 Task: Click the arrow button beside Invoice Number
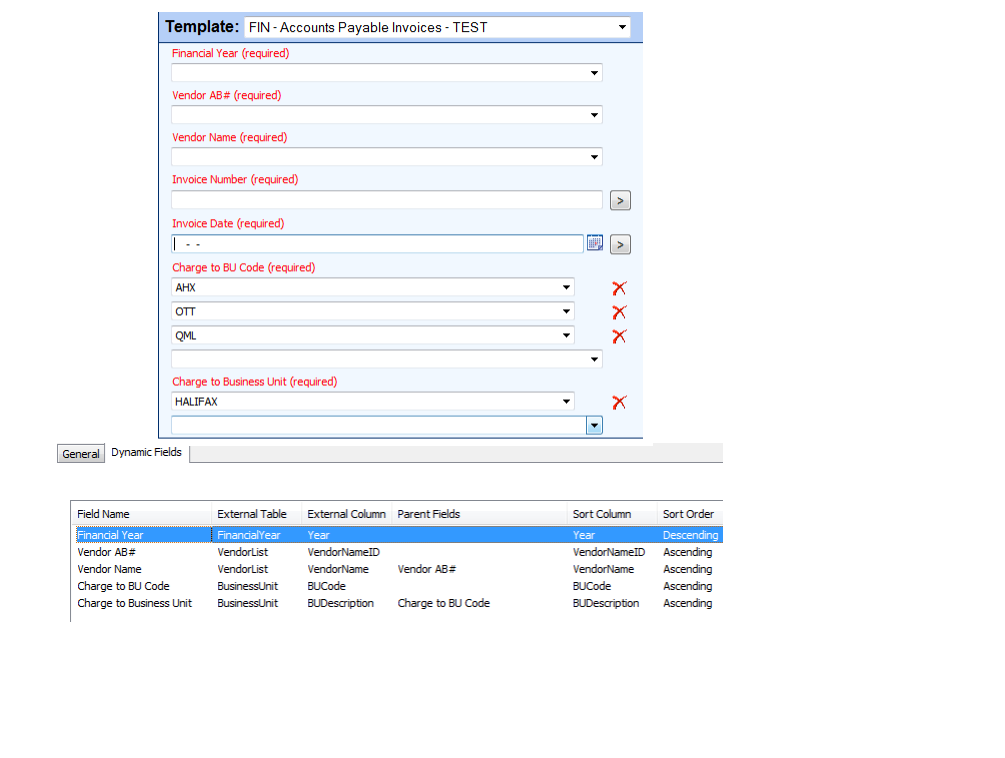coord(620,201)
